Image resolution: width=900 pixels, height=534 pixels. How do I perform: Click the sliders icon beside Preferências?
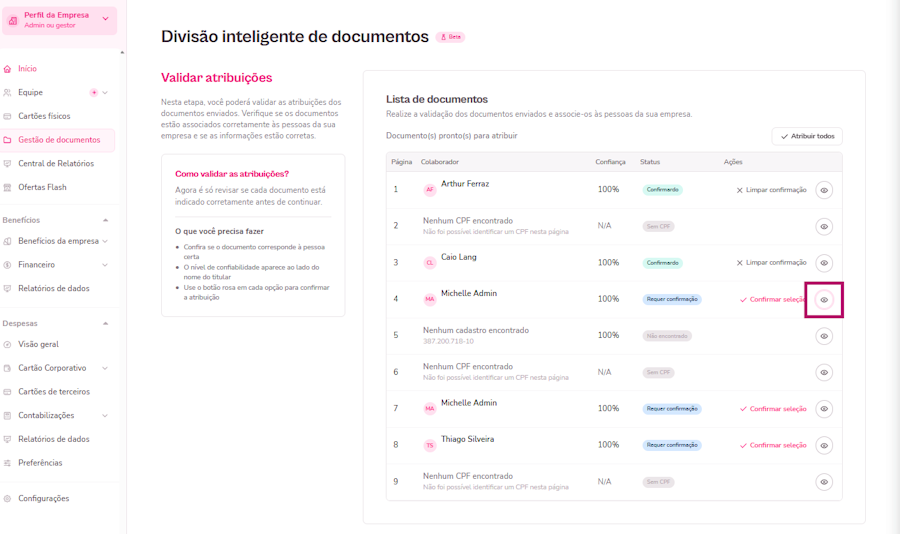tap(7, 463)
